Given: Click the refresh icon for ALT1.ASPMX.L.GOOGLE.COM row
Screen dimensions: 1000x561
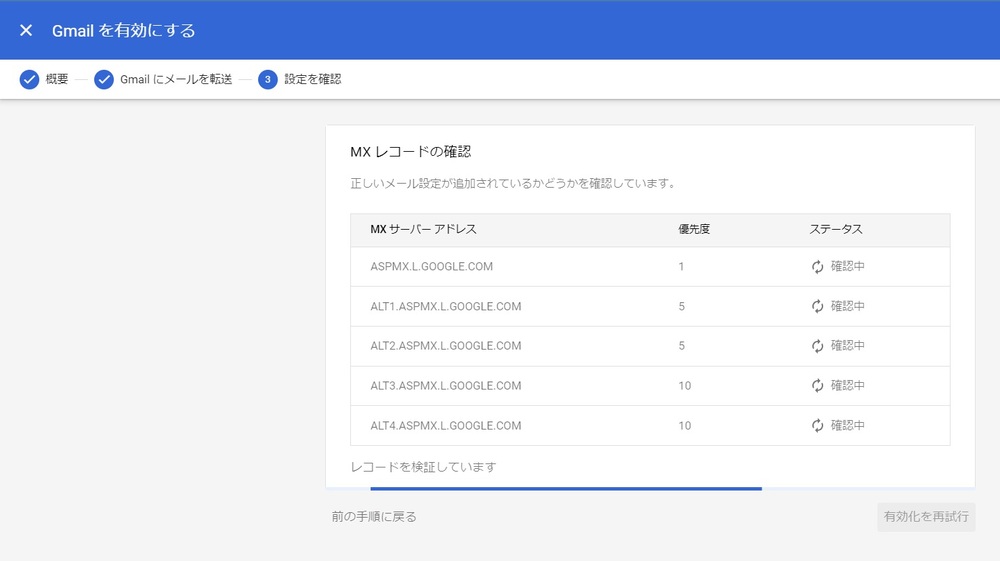Looking at the screenshot, I should click(x=817, y=307).
